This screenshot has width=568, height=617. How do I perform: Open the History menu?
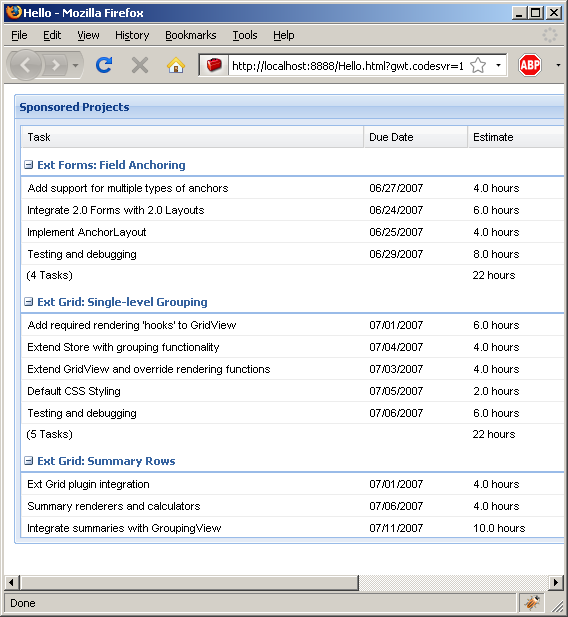(132, 35)
